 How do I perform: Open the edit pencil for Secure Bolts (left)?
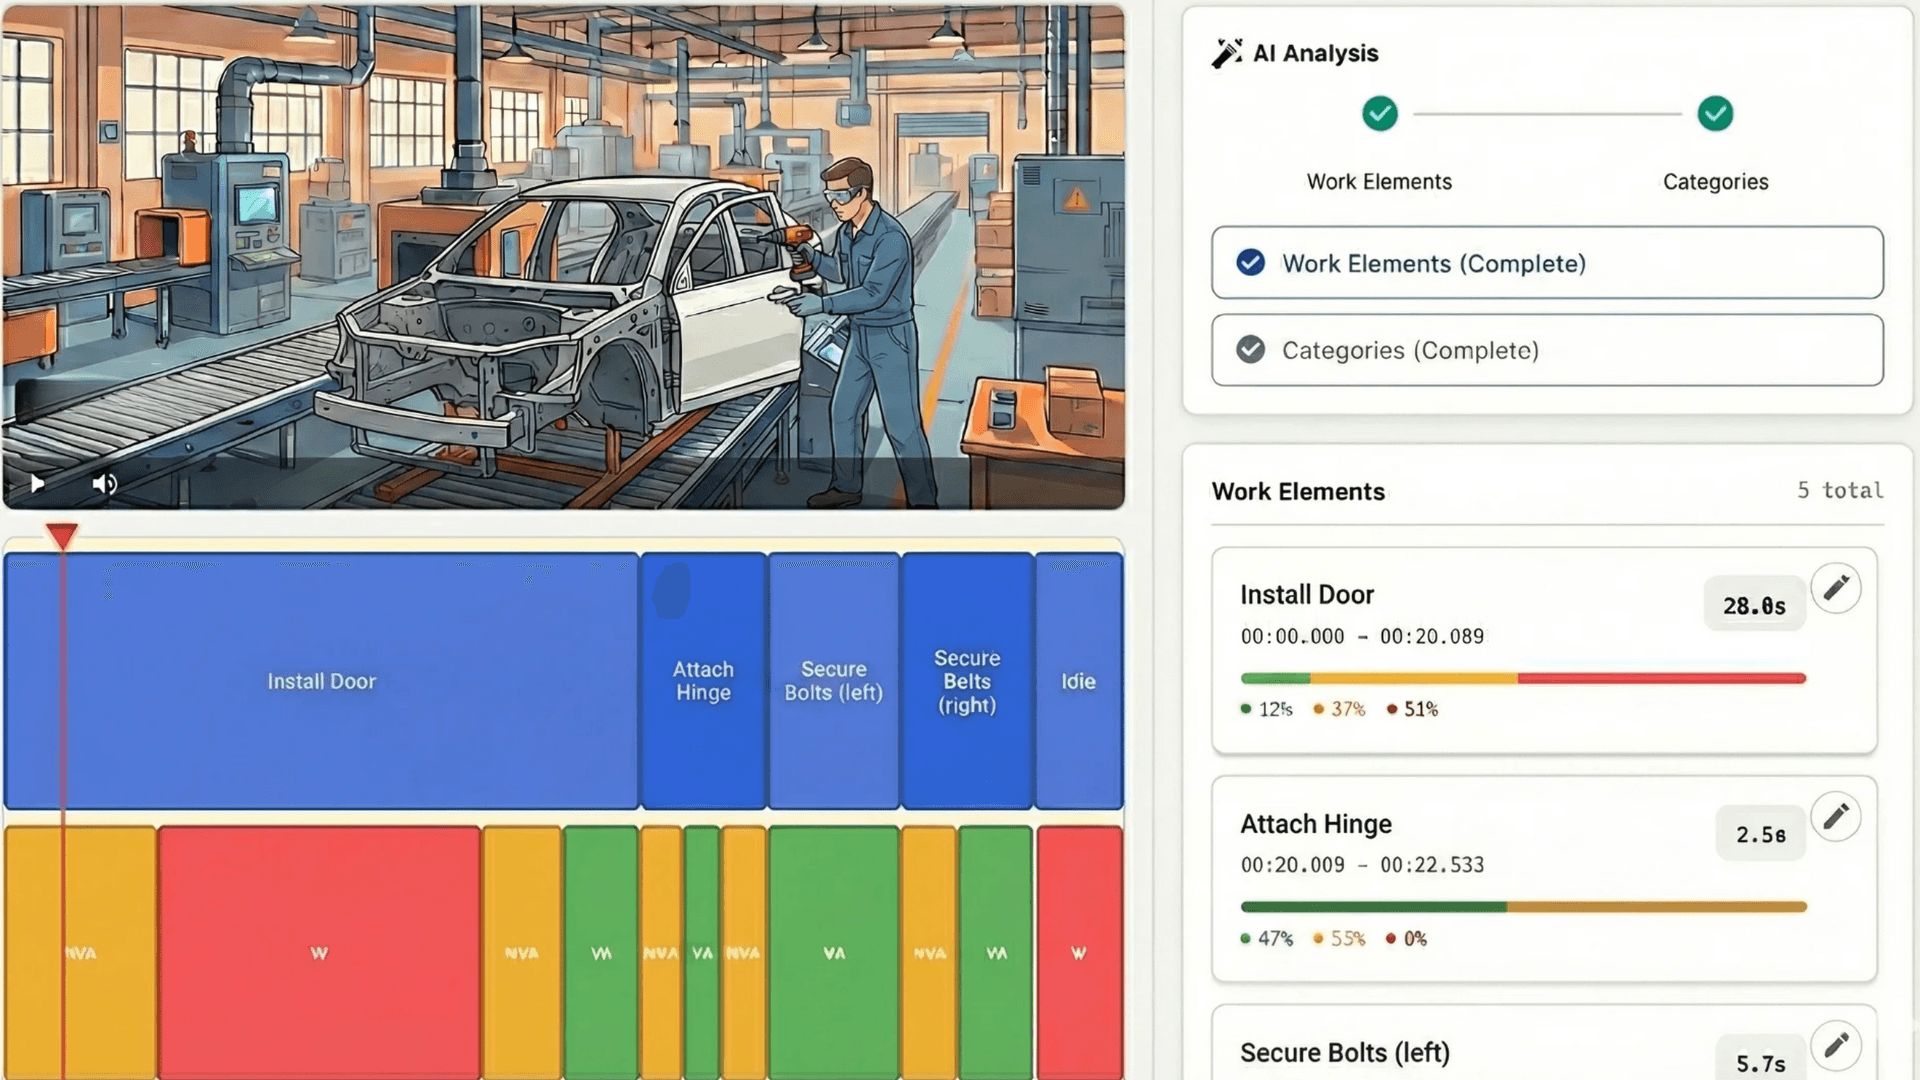click(x=1837, y=1046)
